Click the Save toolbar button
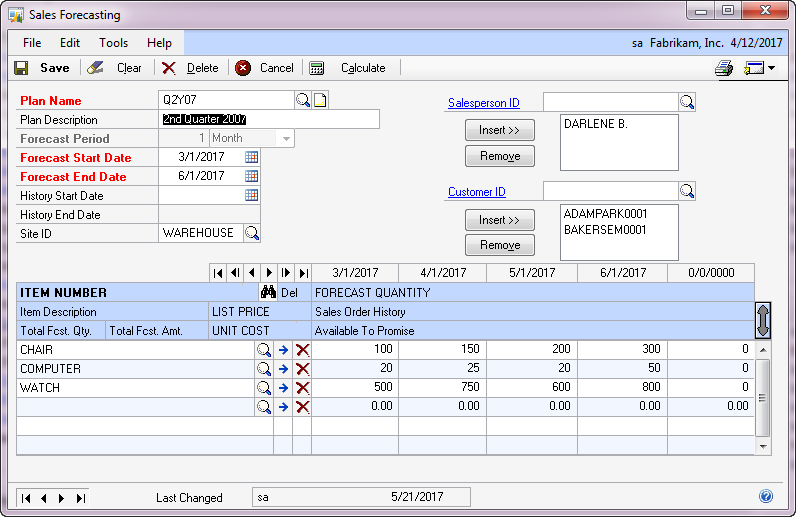The width and height of the screenshot is (796, 517). (x=42, y=68)
